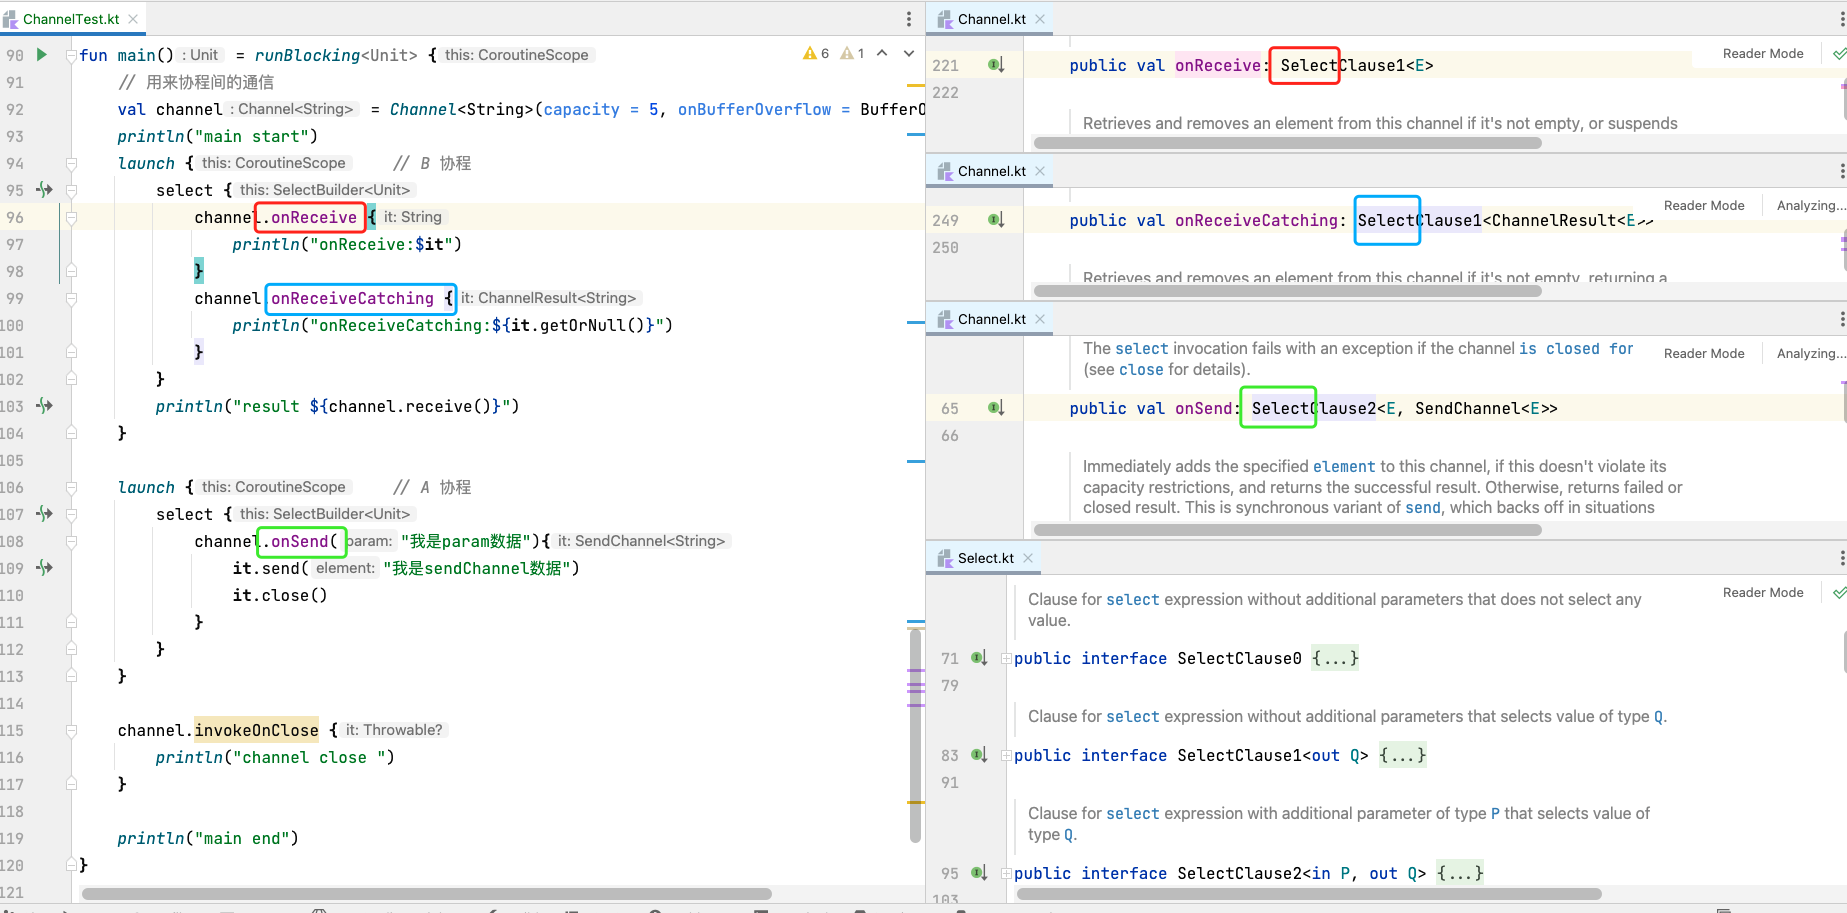Expand SelectClause2 folded interface body

pos(1460,873)
